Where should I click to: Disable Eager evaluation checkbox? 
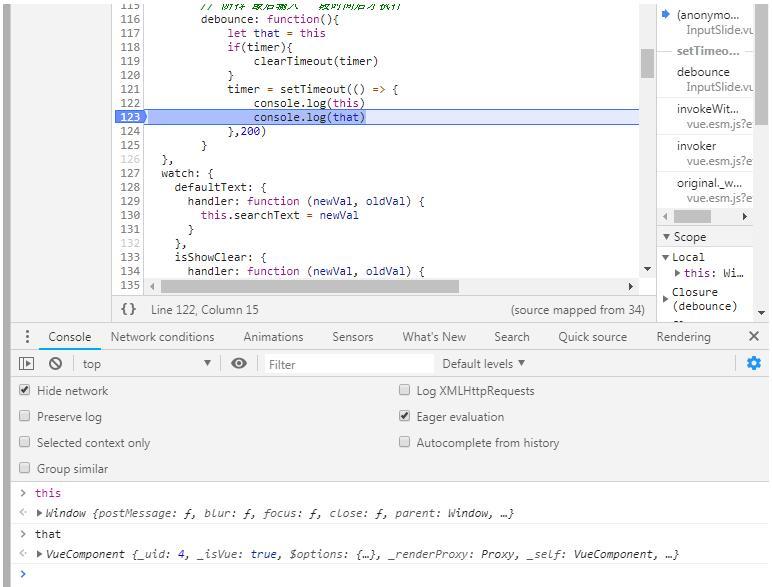pyautogui.click(x=405, y=417)
